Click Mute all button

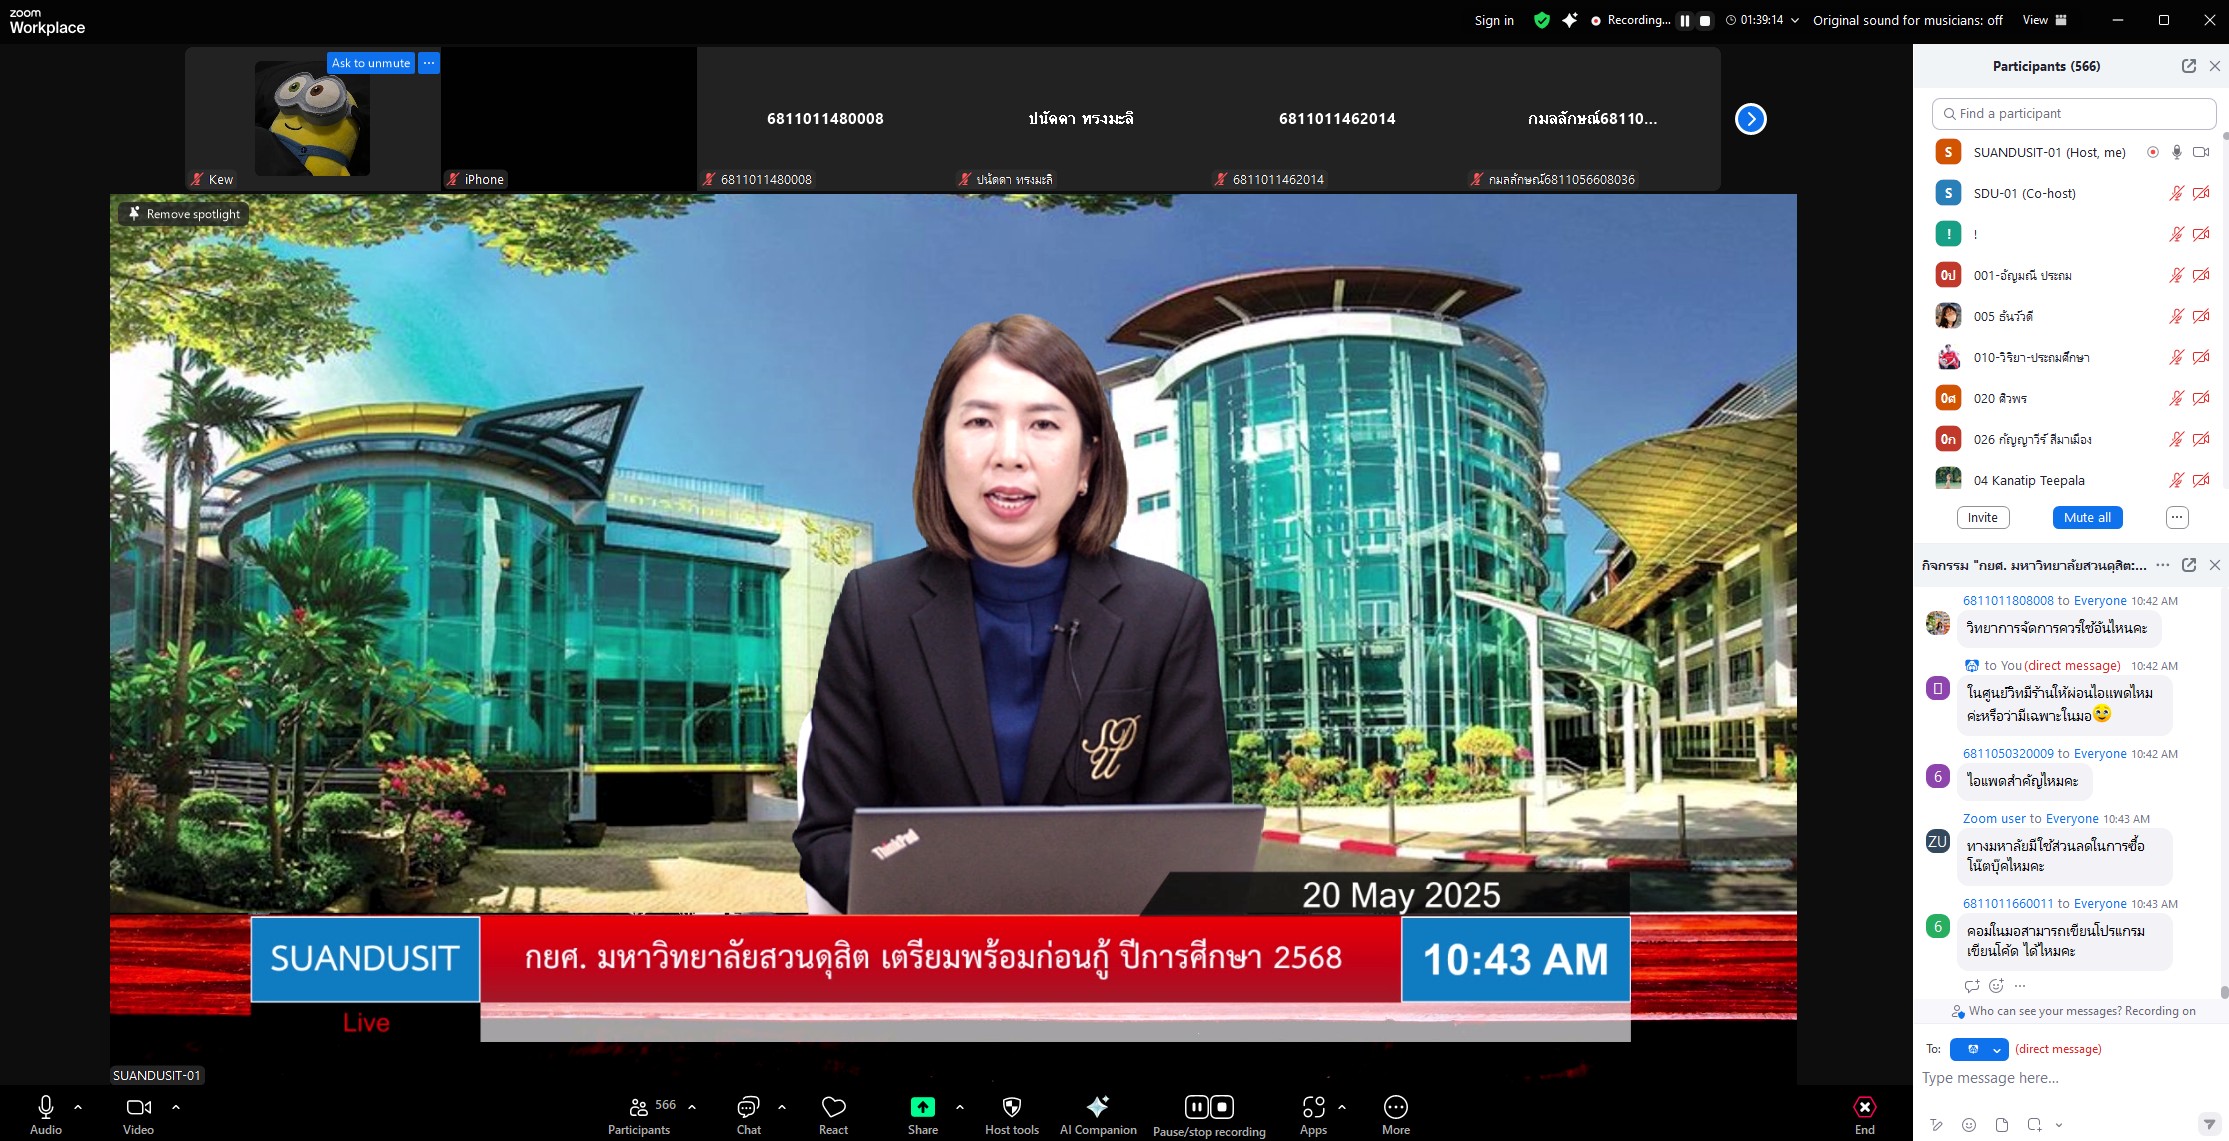2087,517
